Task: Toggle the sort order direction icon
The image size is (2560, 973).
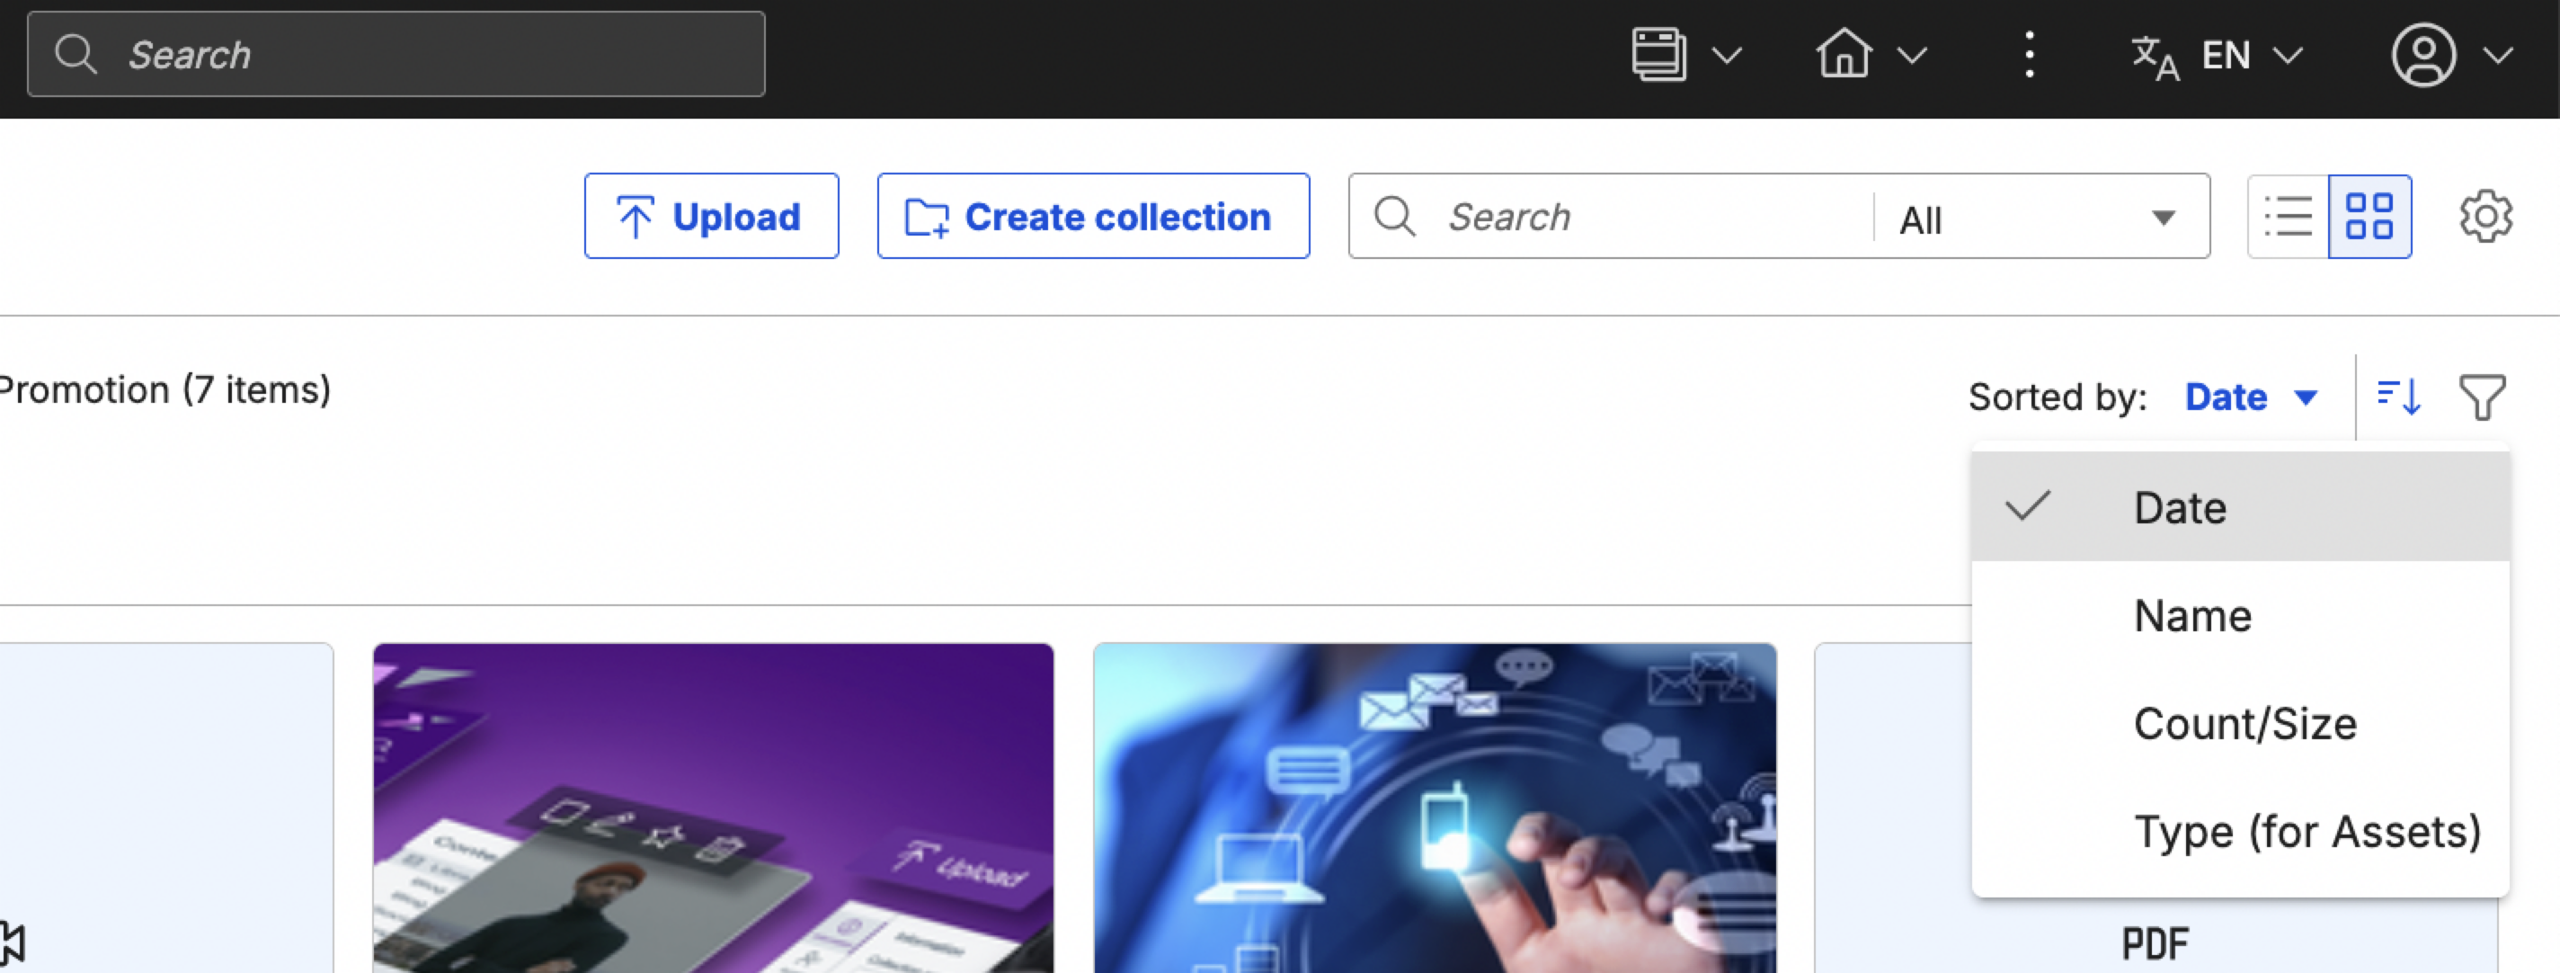Action: [2398, 396]
